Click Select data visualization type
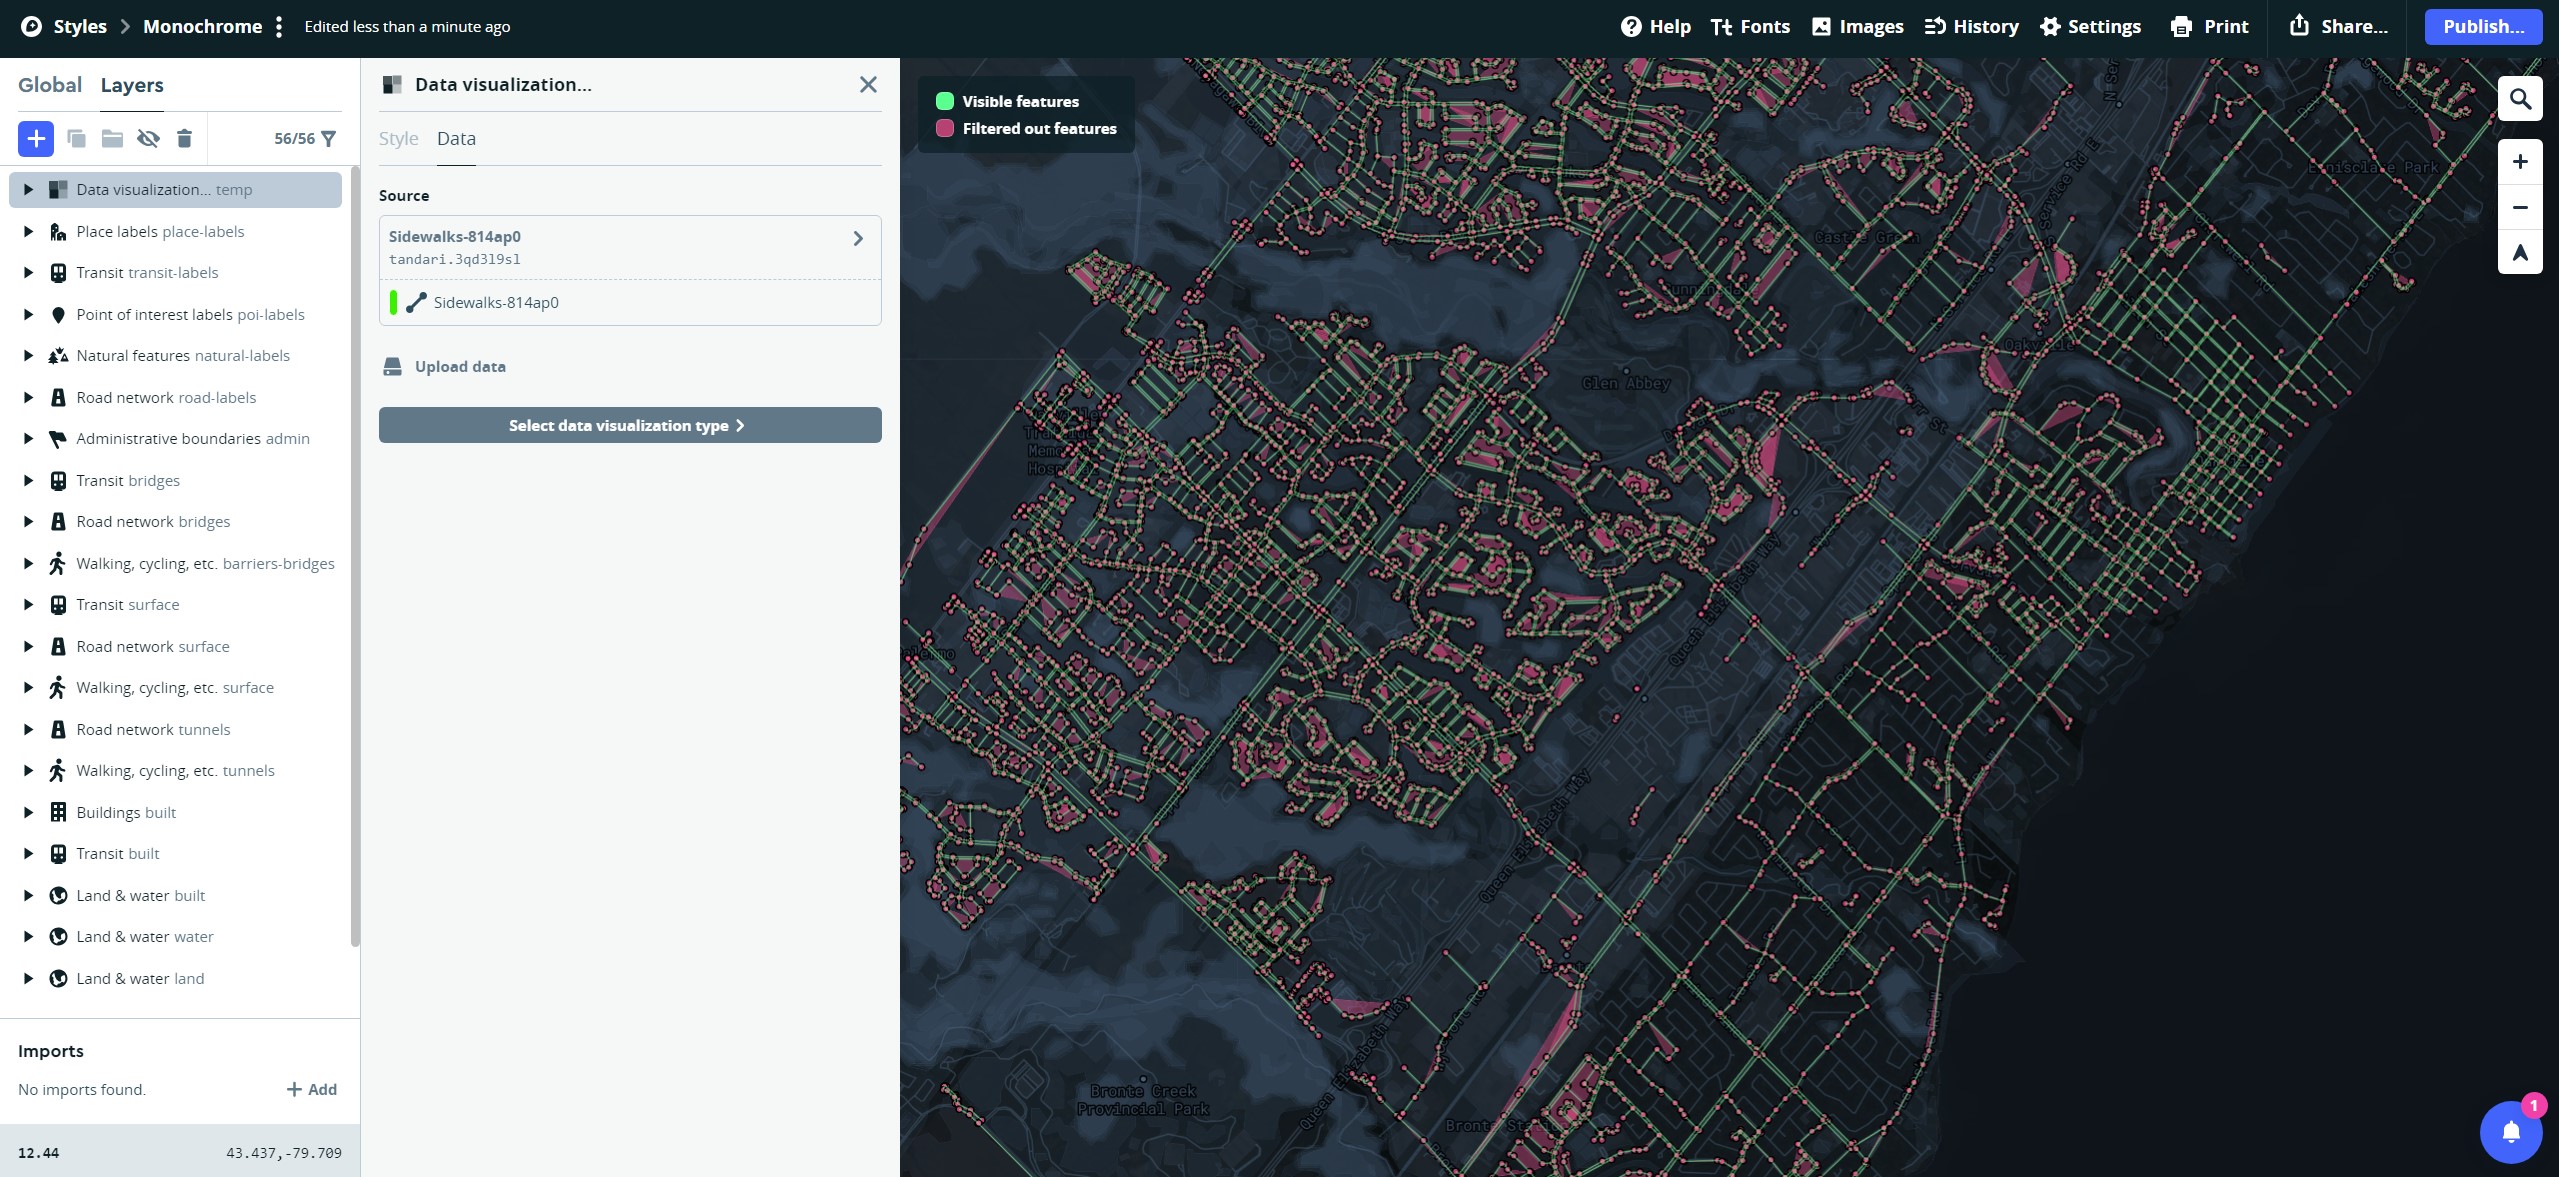 pyautogui.click(x=629, y=425)
